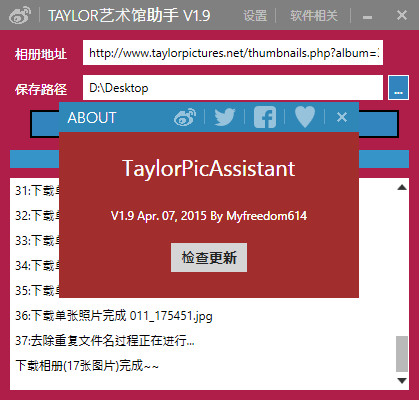Click the heart icon in ABOUT dialog
The image size is (419, 400).
tap(305, 117)
